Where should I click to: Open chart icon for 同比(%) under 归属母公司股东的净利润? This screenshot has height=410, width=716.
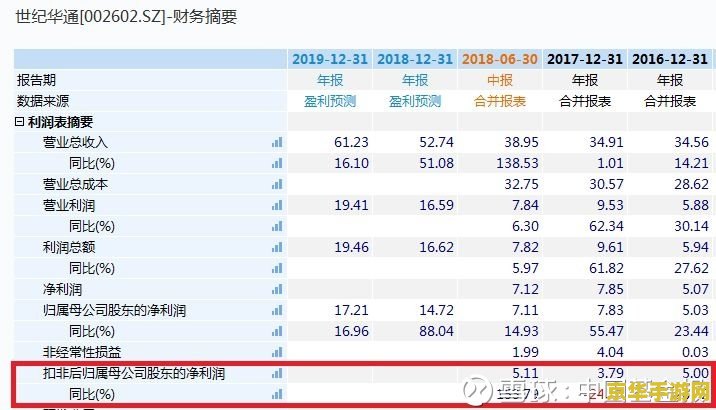pyautogui.click(x=277, y=331)
